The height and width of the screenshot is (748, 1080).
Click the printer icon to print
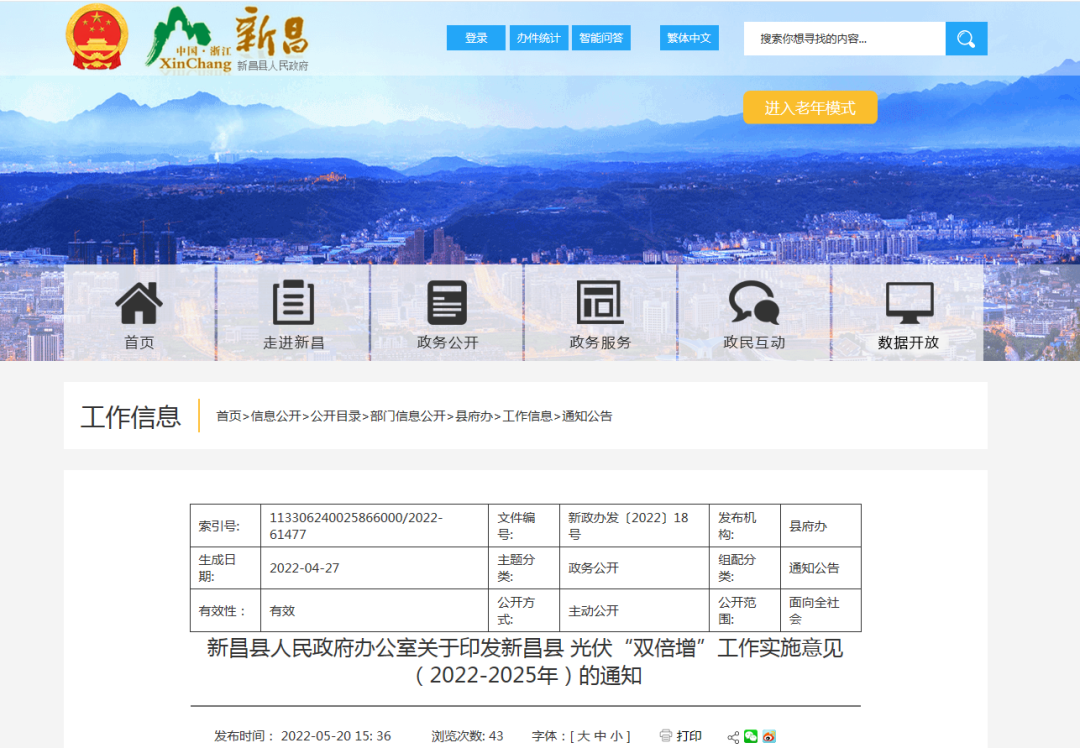[666, 736]
